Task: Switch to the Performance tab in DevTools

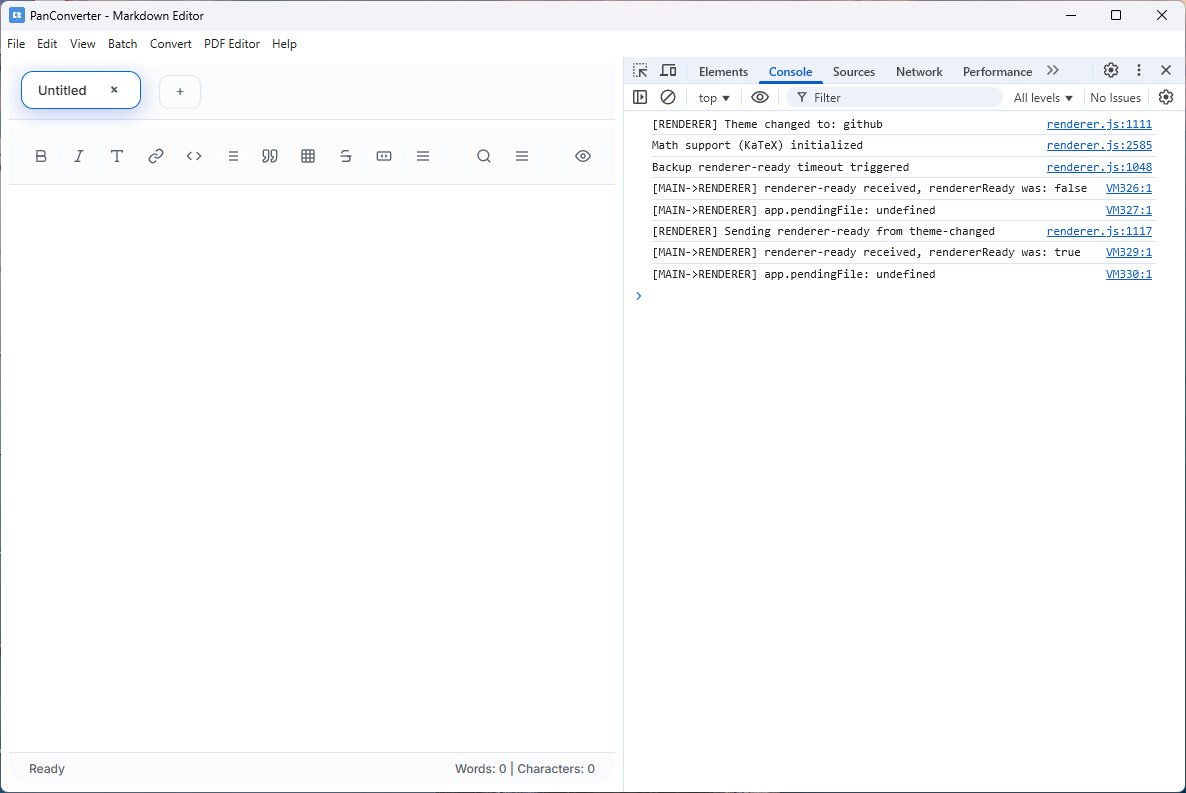Action: click(997, 71)
